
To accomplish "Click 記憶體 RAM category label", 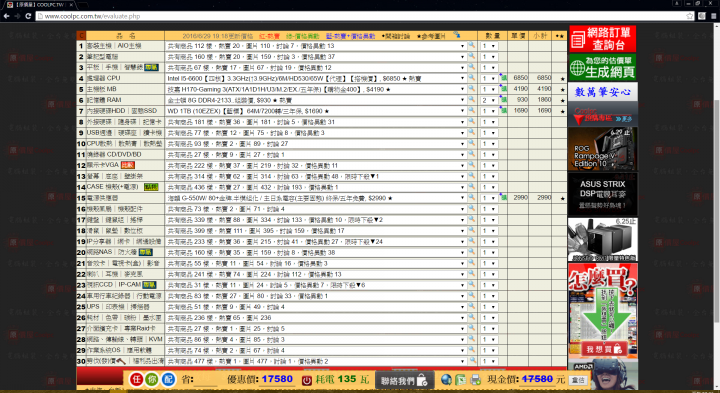I will pyautogui.click(x=104, y=100).
